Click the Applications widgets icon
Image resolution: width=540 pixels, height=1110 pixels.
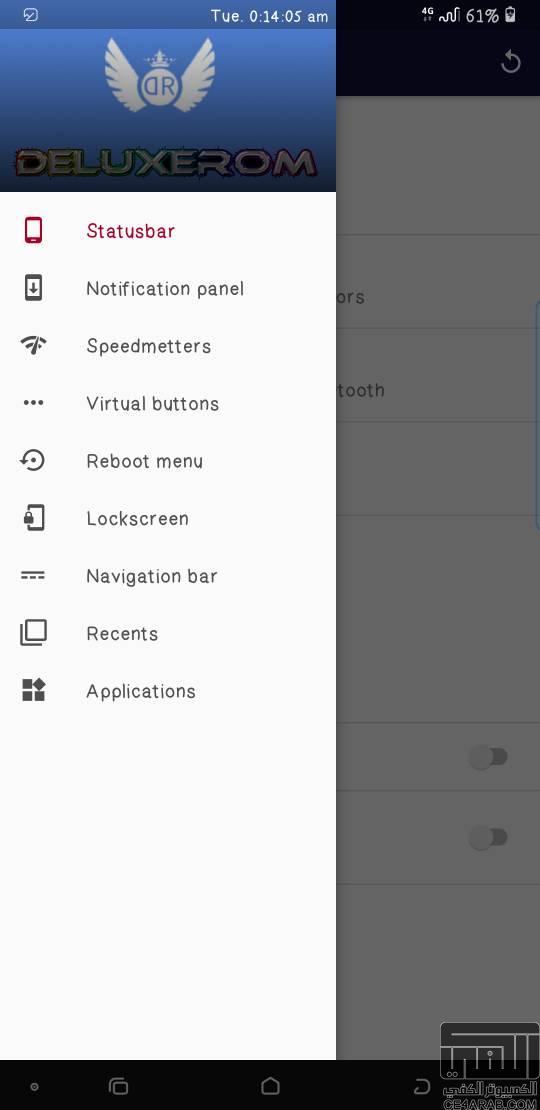[x=33, y=690]
